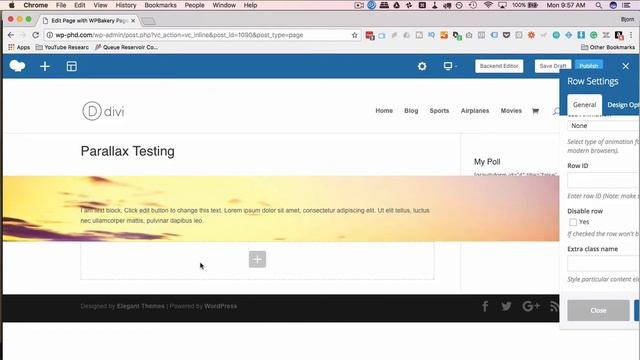This screenshot has height=360, width=640.
Task: Close the Edit Page browser tab
Action: click(133, 20)
